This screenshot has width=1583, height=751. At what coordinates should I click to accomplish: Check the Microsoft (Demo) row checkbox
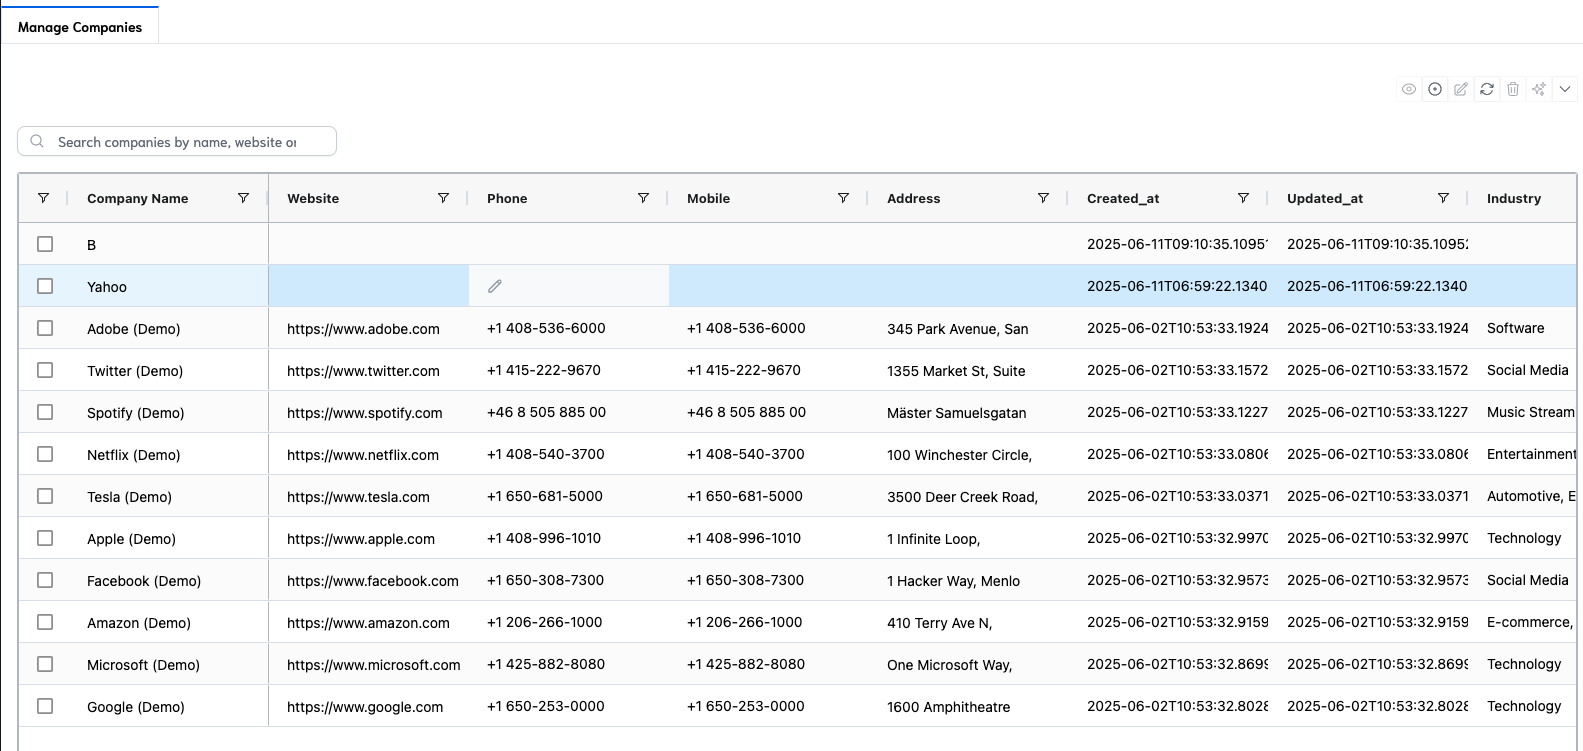pyautogui.click(x=45, y=664)
